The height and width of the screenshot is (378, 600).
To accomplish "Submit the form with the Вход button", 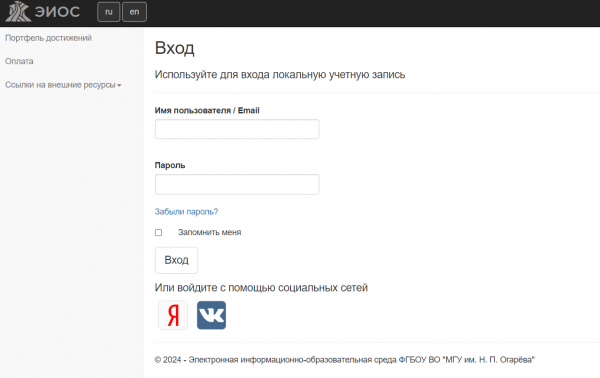I will (x=176, y=260).
